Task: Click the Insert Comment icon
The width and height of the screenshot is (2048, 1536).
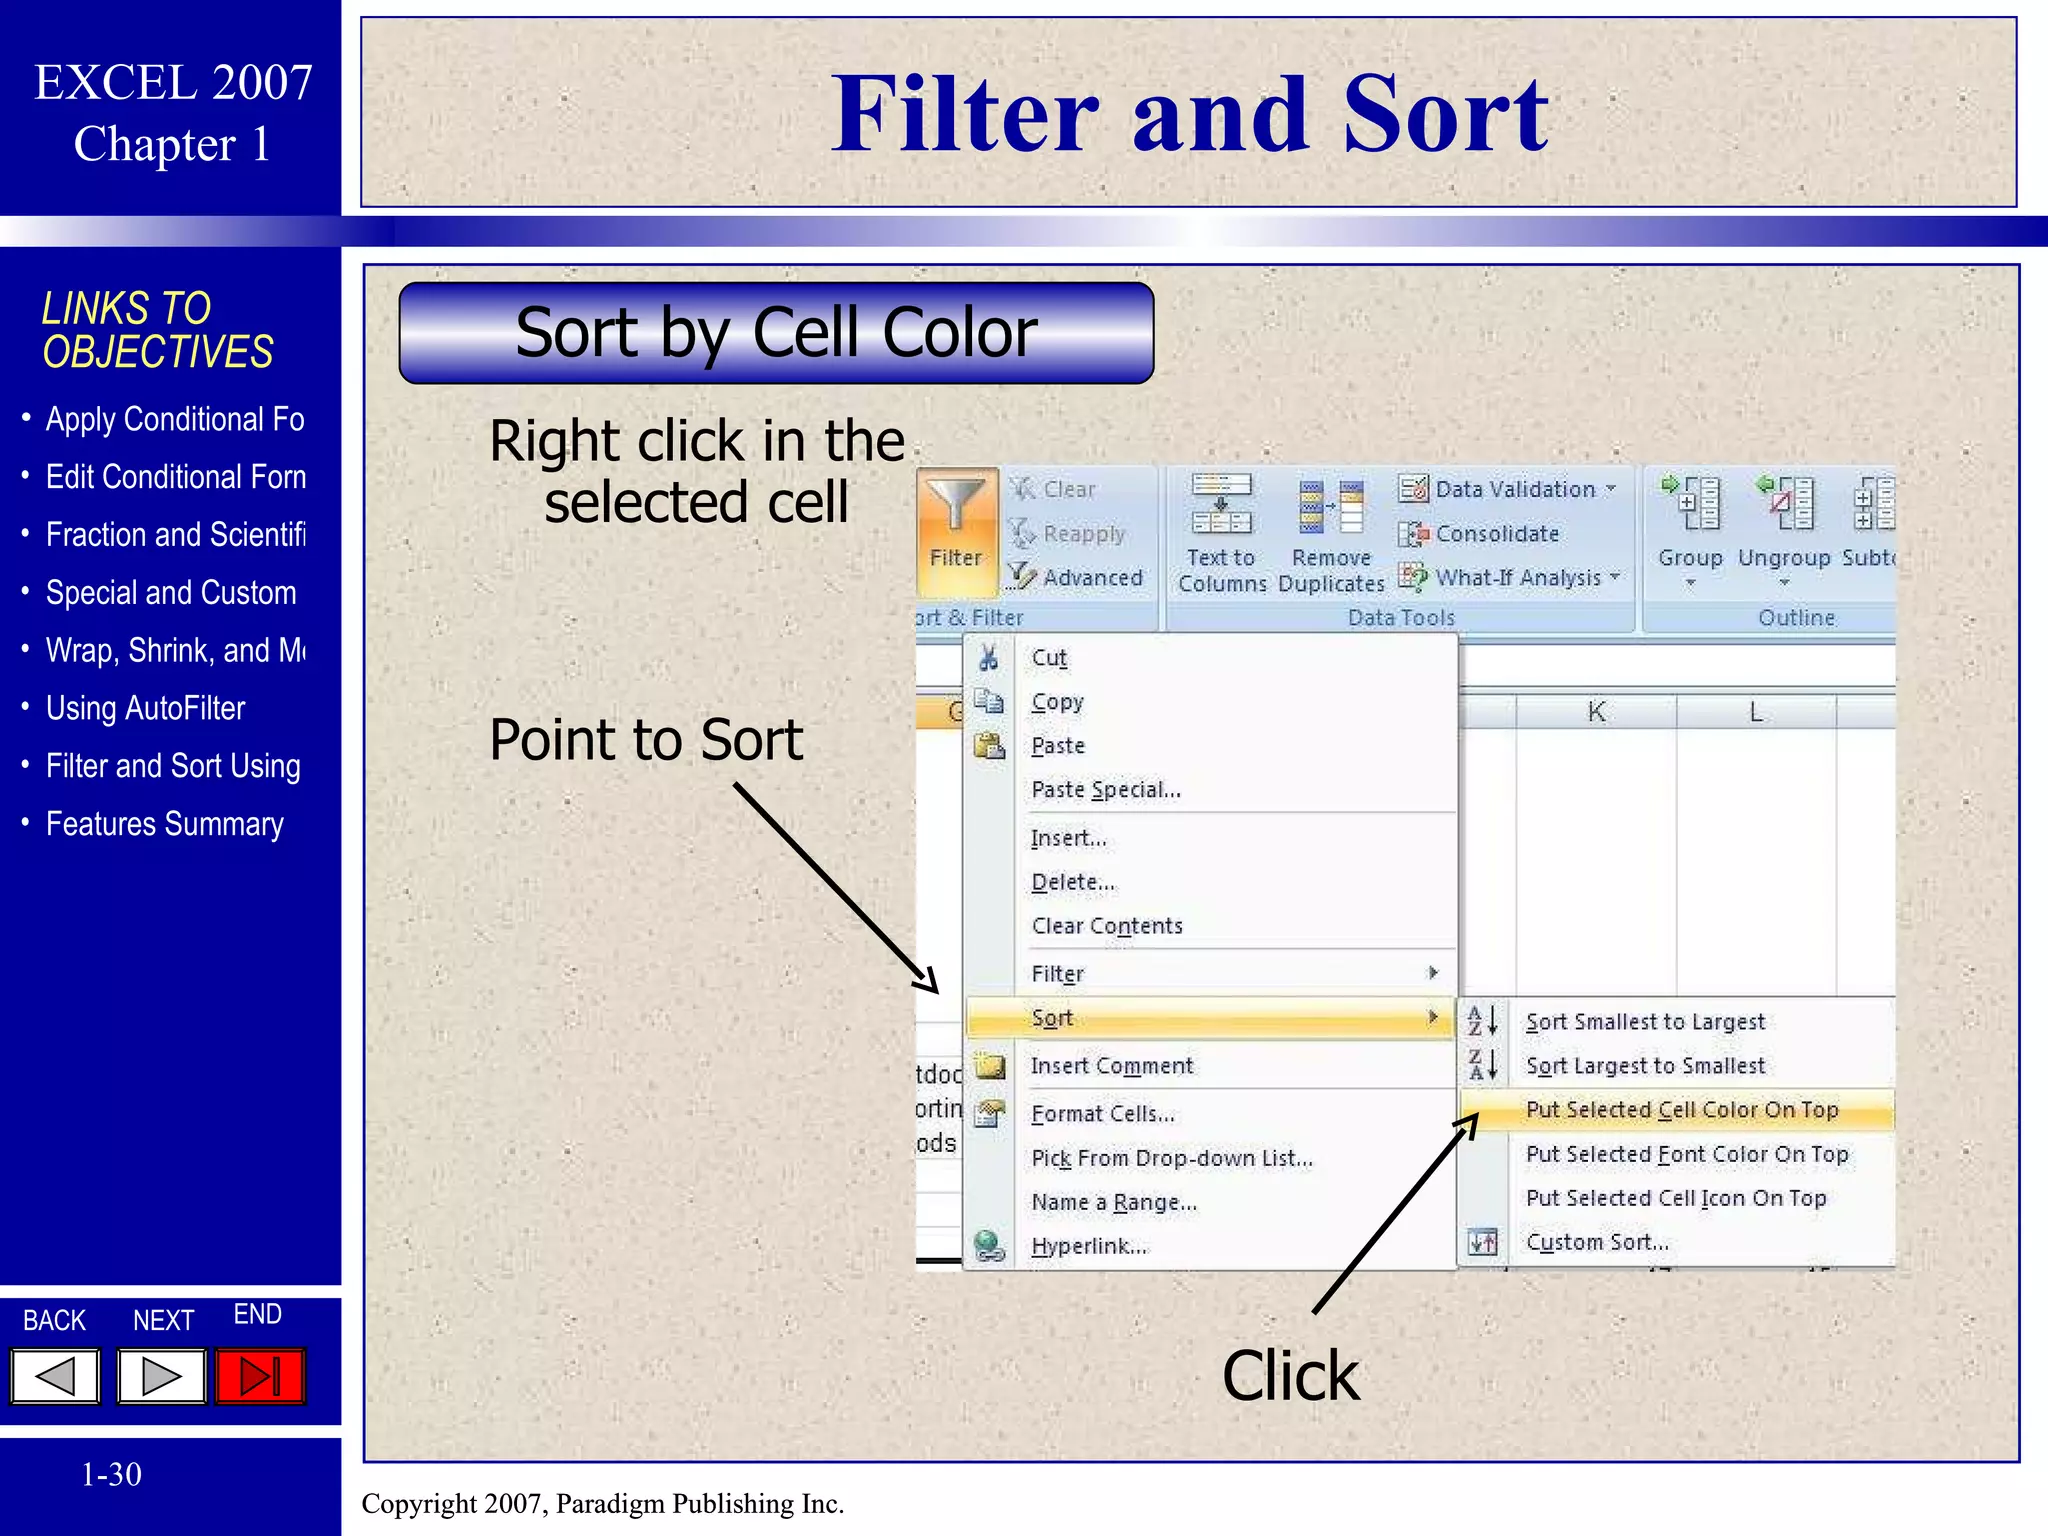Action: [x=990, y=1066]
